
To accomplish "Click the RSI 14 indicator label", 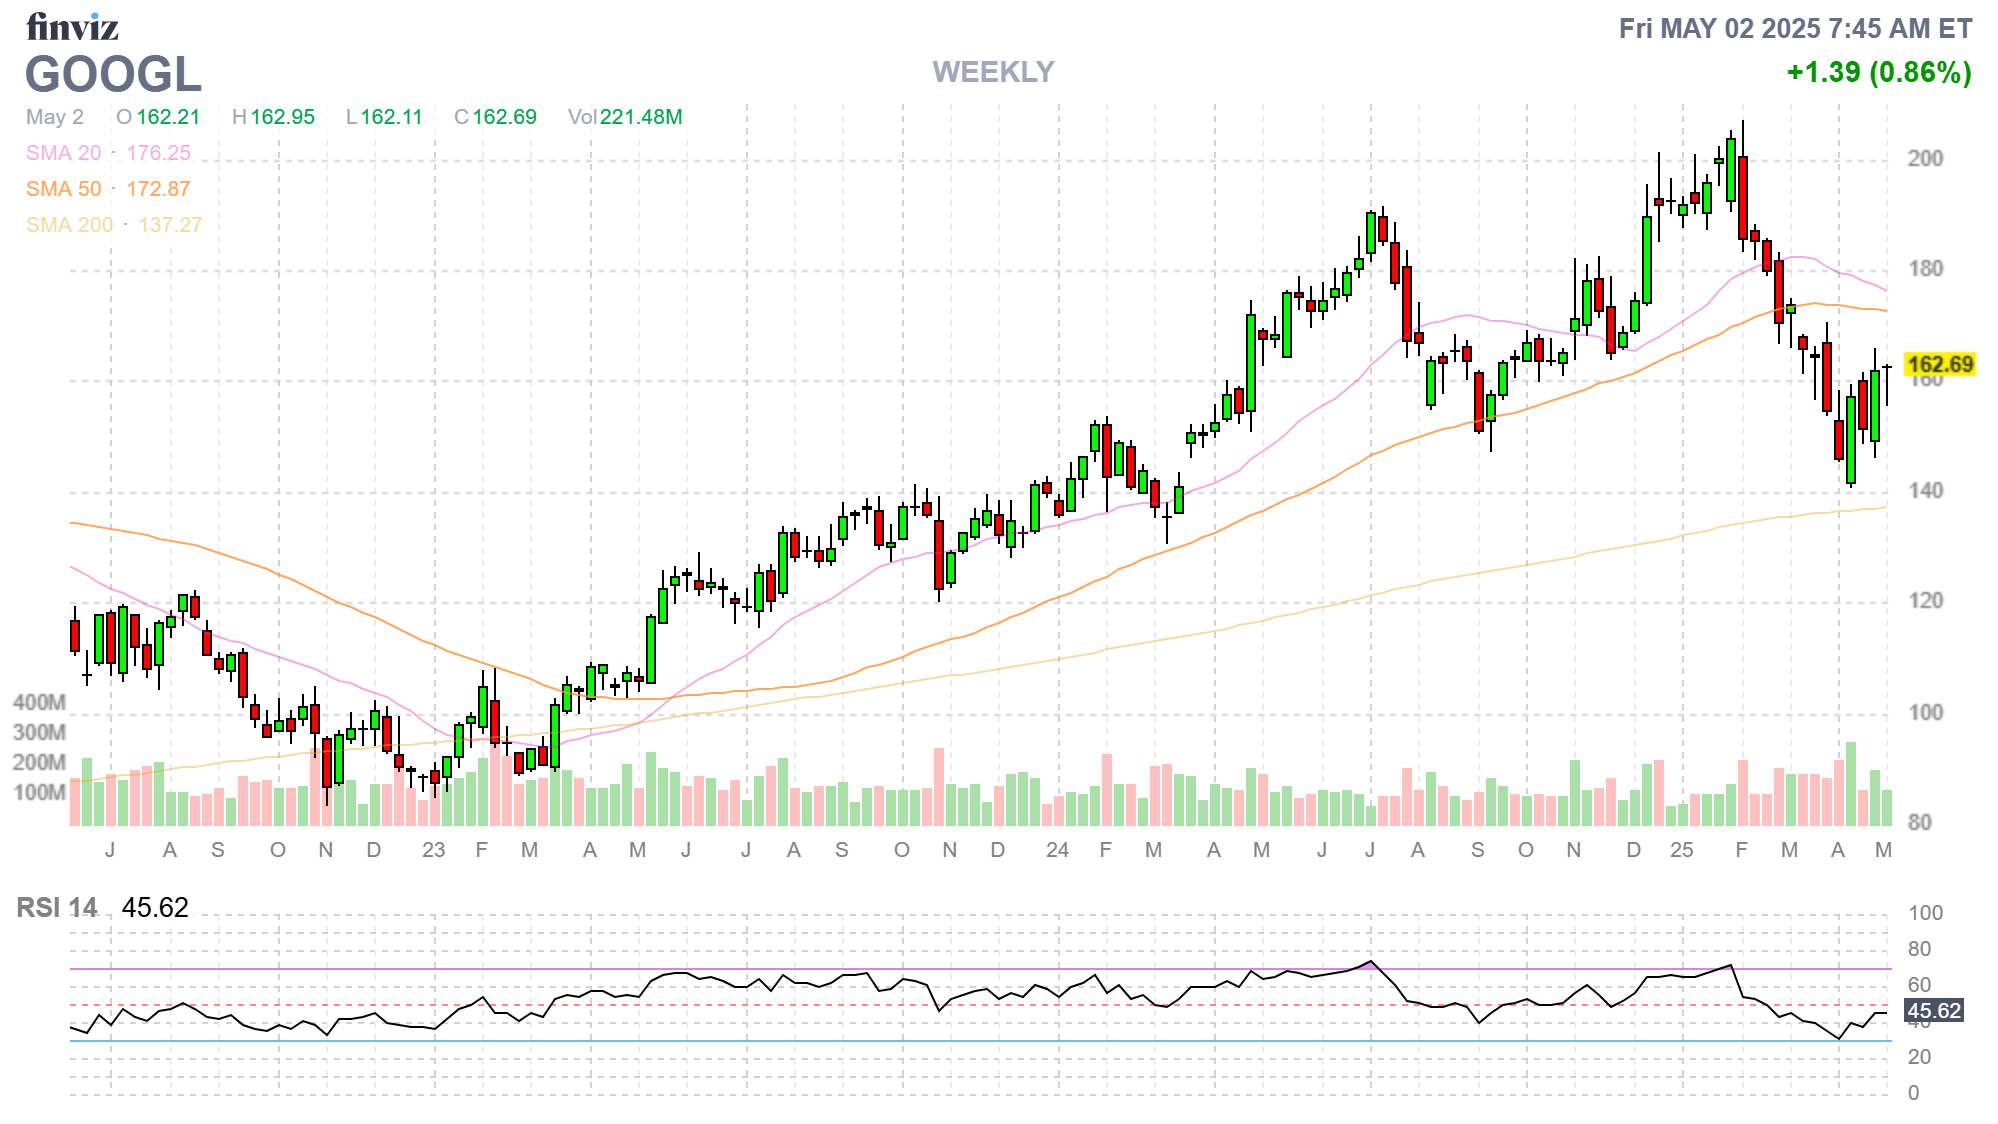I will 57,908.
